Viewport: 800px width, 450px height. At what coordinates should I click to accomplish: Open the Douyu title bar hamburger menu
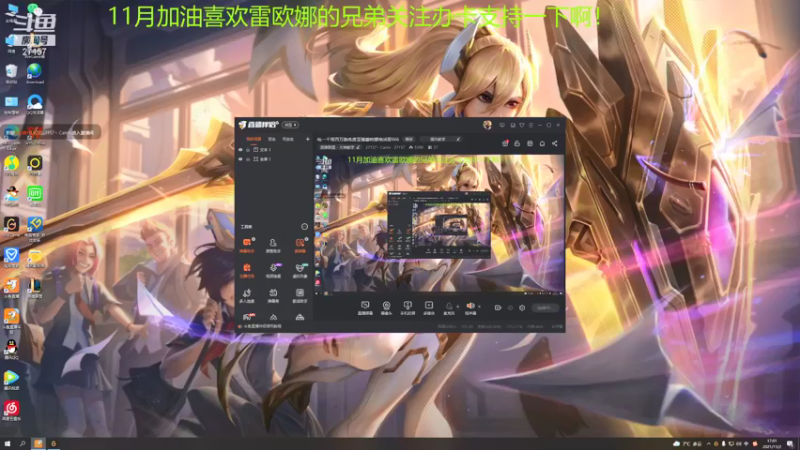(531, 125)
